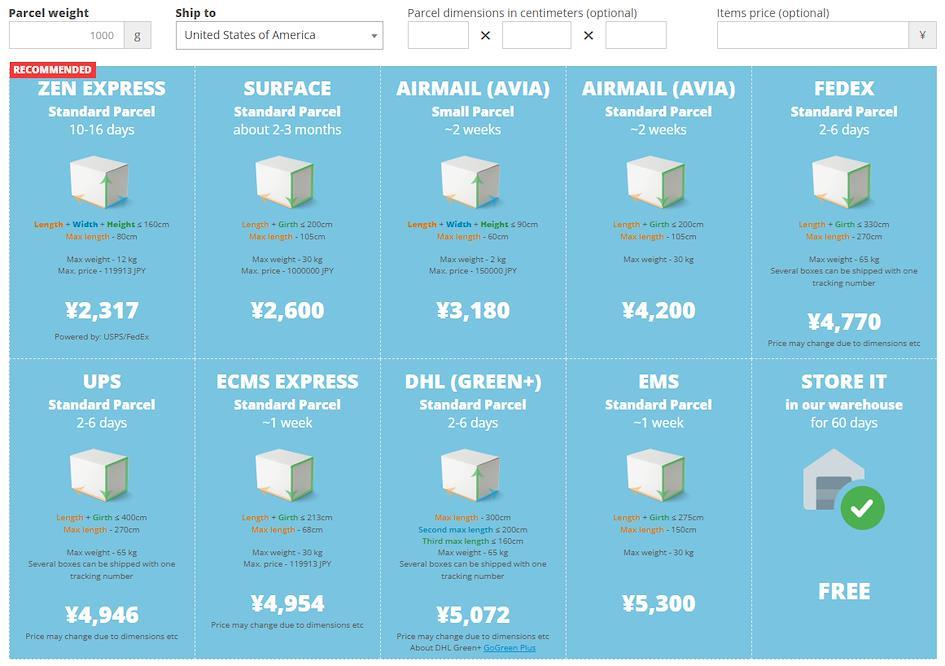Screen dimensions: 945x666
Task: Click the EMS parcel box icon
Action: (658, 476)
